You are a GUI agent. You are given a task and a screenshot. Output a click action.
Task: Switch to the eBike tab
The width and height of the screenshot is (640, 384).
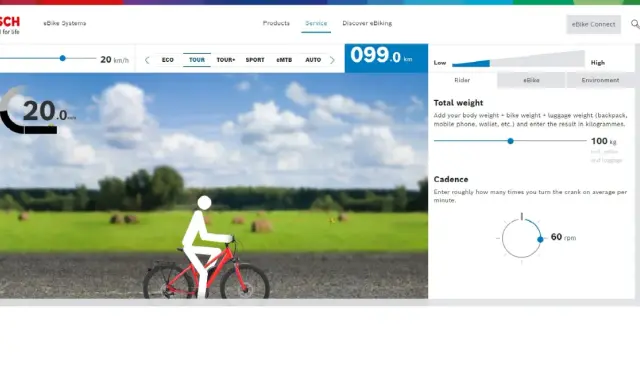click(x=531, y=80)
